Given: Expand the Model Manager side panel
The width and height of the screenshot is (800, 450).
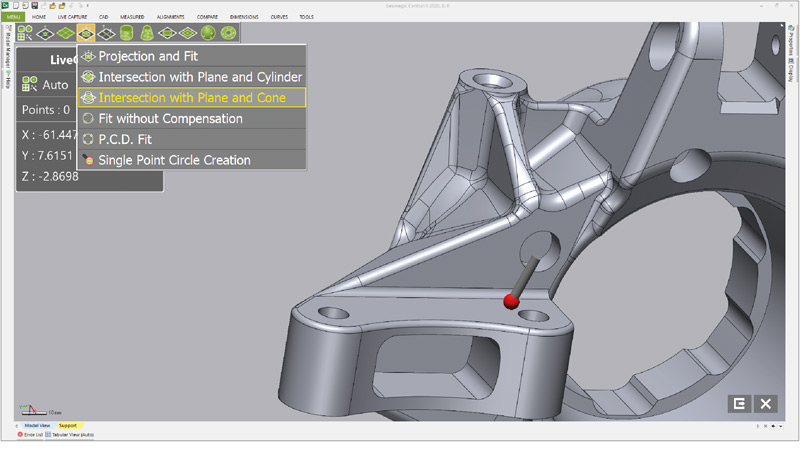Looking at the screenshot, I should click(8, 48).
